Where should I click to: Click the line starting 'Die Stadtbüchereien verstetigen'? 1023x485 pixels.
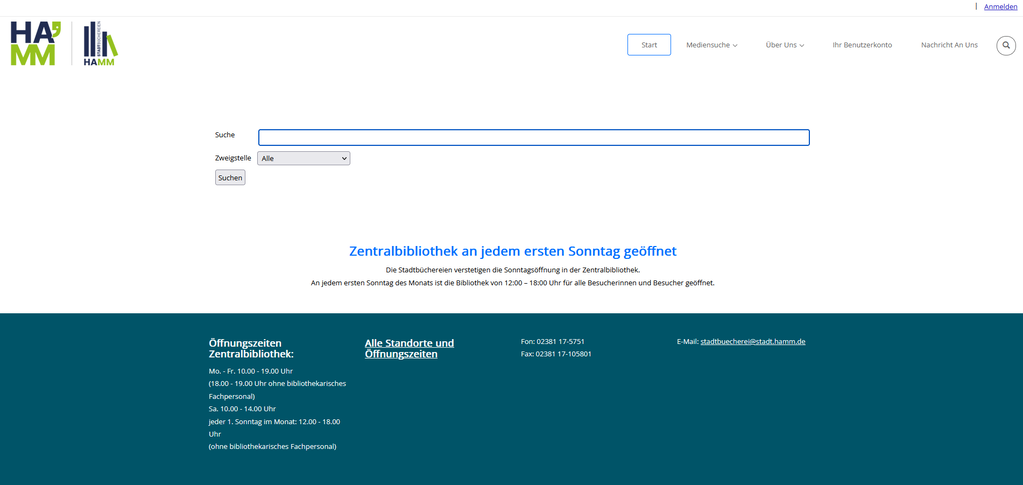[513, 270]
